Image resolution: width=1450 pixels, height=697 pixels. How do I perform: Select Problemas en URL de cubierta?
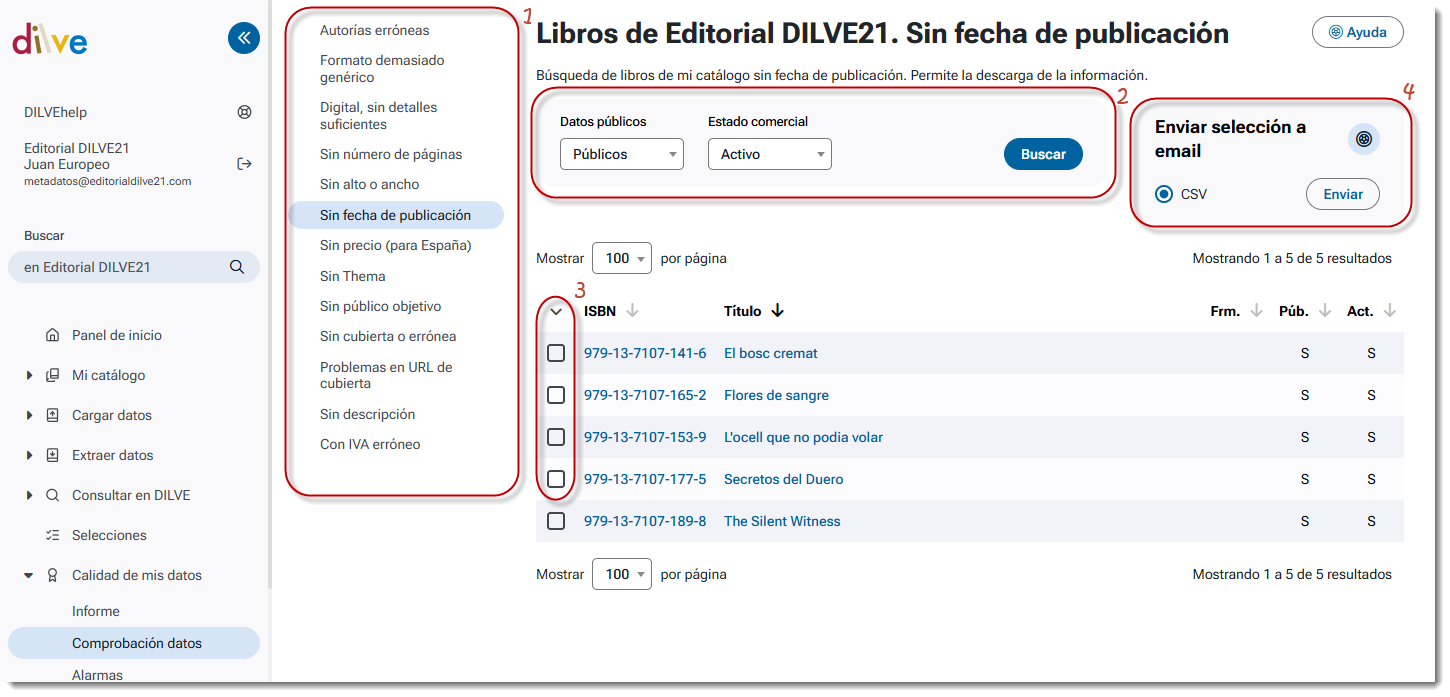click(386, 375)
